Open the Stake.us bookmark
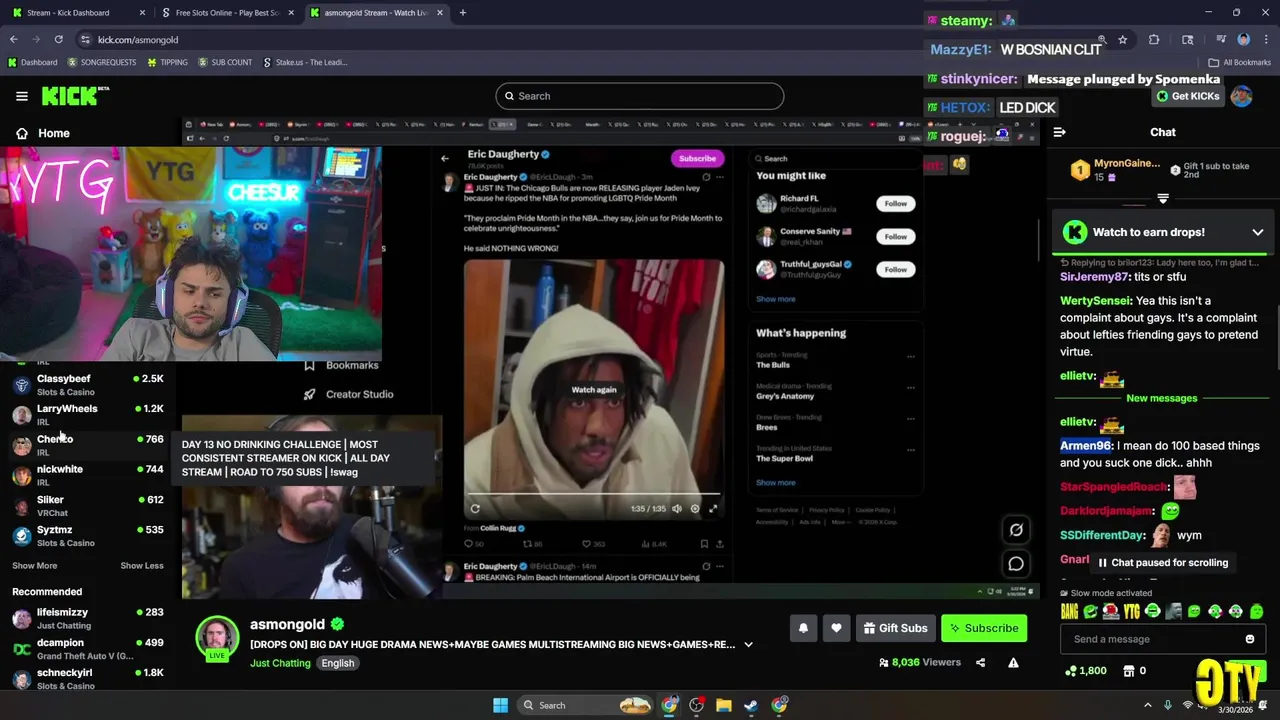Viewport: 1280px width, 720px height. (305, 62)
